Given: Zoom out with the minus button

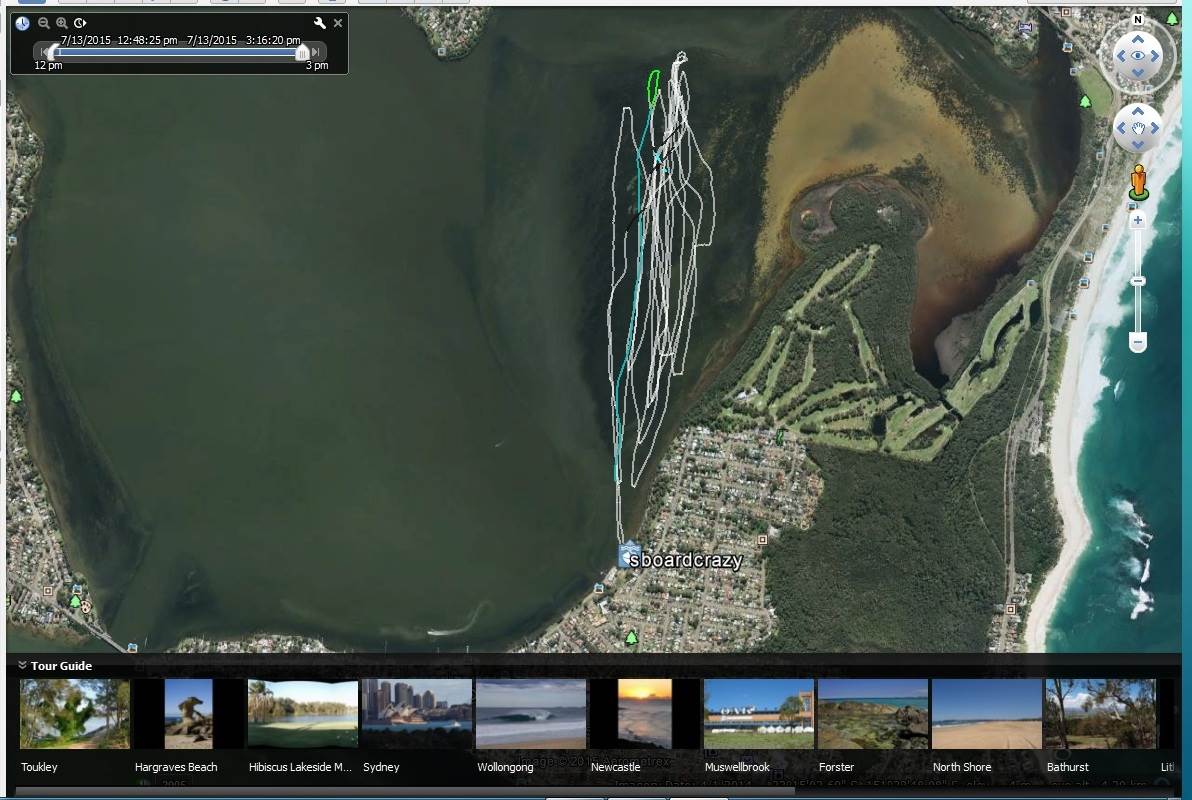Looking at the screenshot, I should click(1138, 343).
